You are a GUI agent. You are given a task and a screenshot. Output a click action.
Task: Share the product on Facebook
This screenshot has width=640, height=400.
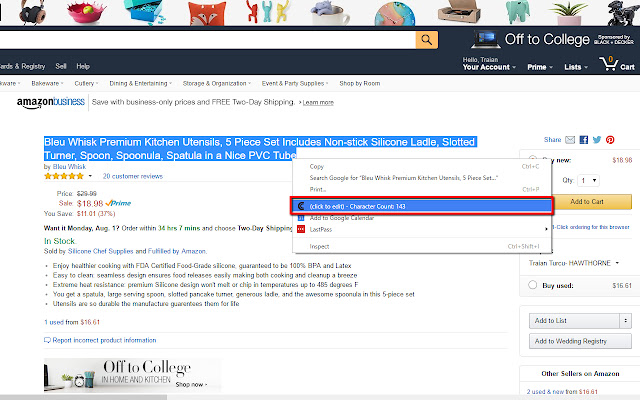click(584, 140)
